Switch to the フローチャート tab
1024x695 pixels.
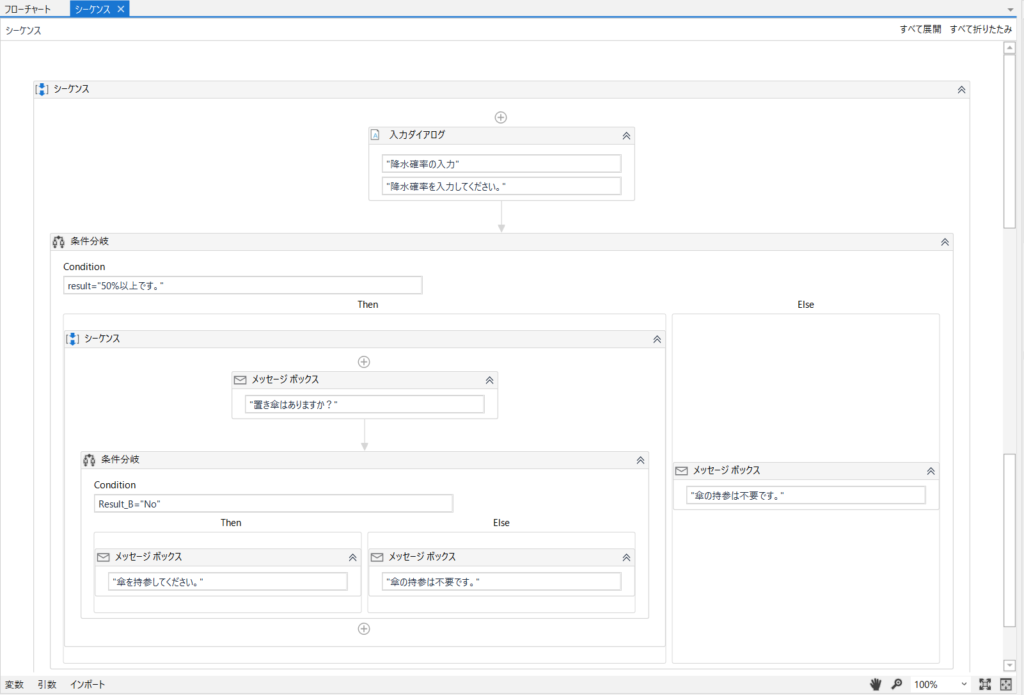[28, 8]
